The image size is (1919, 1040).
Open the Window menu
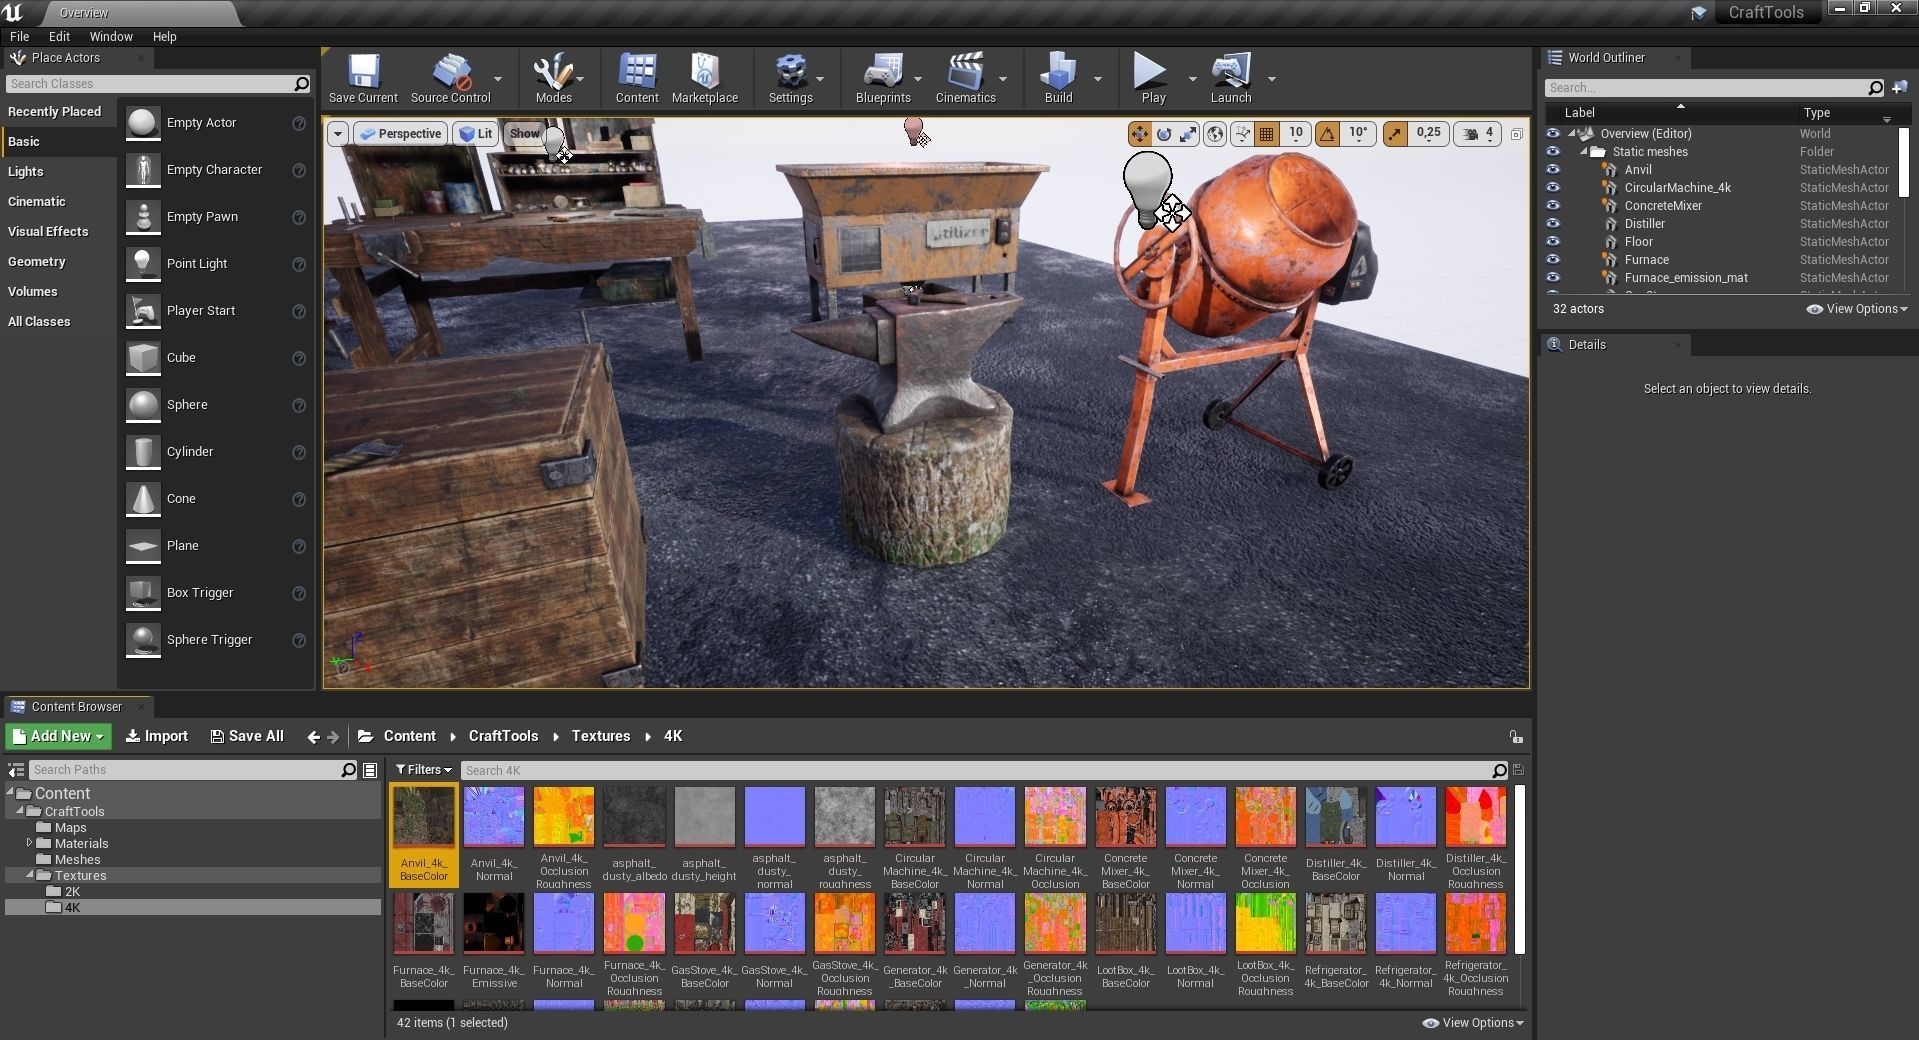point(110,36)
